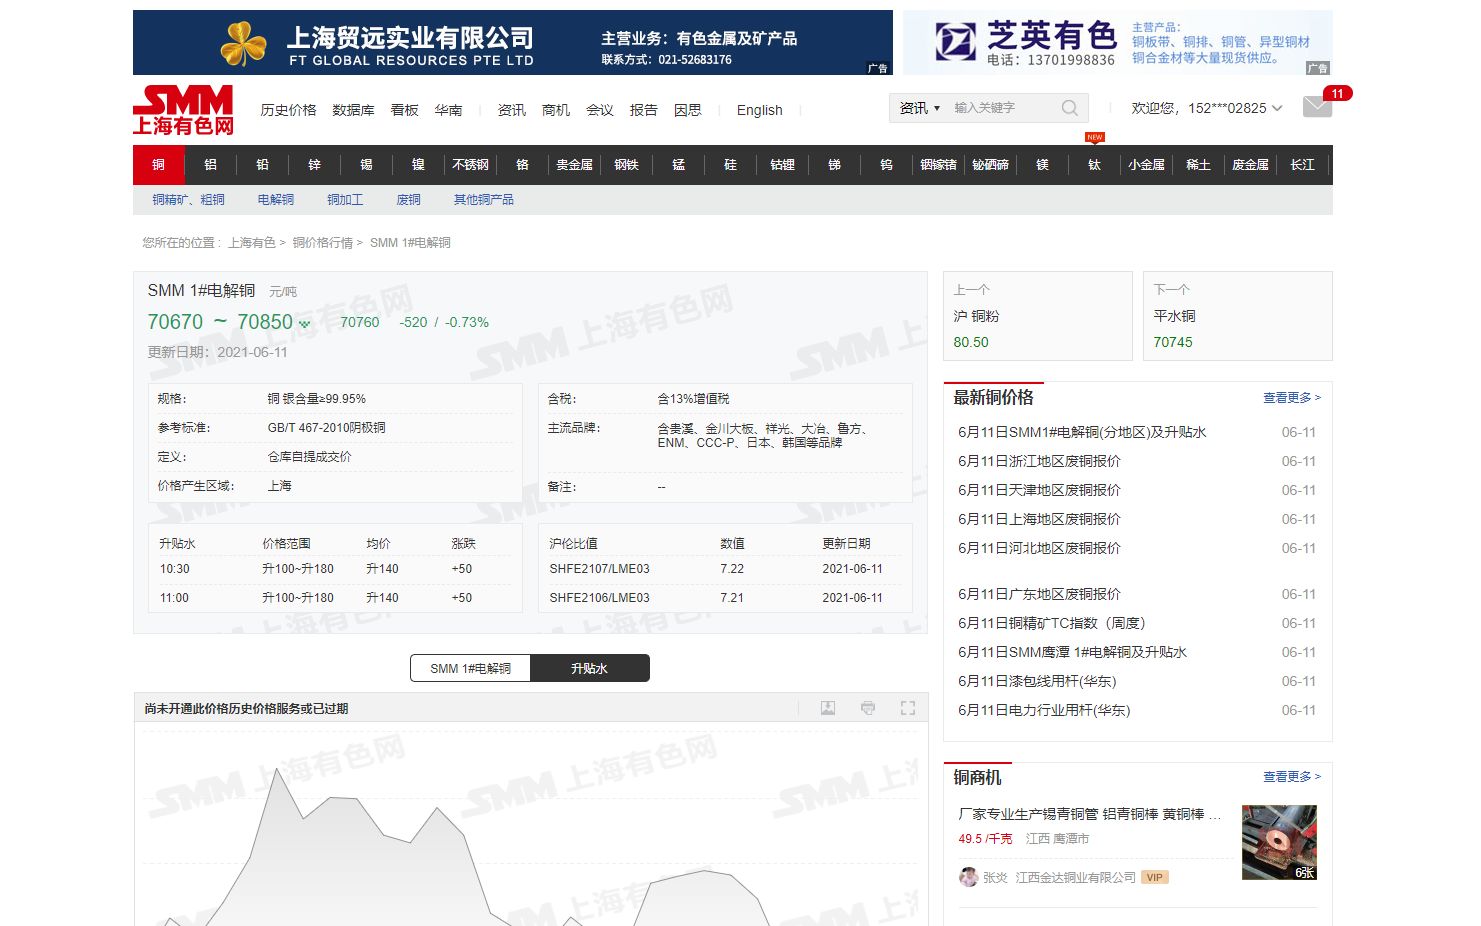This screenshot has height=926, width=1481.
Task: Open 6月11日天津地区废铜报价 news
Action: [1039, 491]
